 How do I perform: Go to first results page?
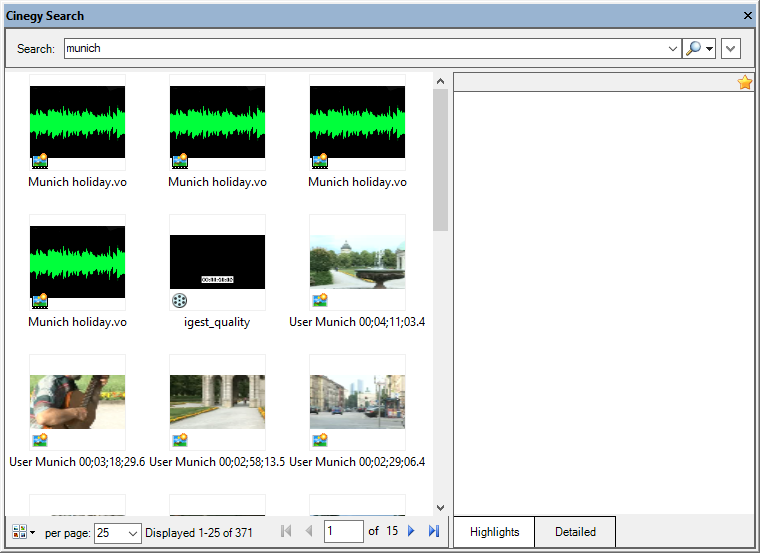(286, 531)
